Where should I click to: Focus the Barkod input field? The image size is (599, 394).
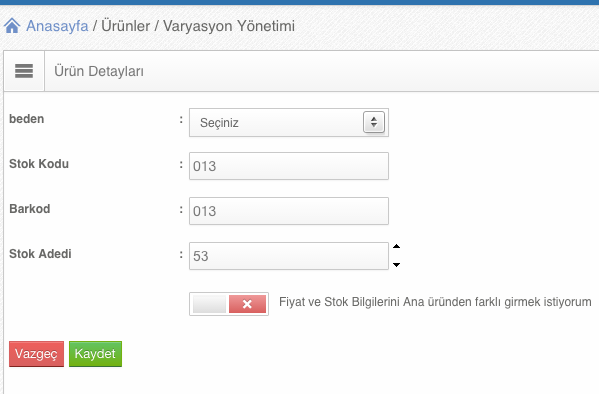289,211
